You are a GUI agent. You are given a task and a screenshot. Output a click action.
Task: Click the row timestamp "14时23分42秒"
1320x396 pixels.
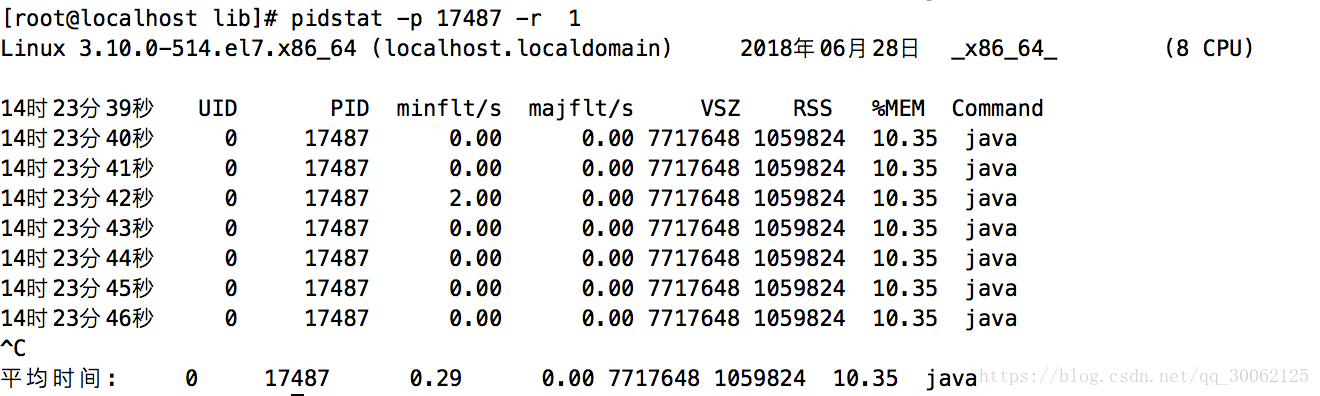[x=77, y=198]
